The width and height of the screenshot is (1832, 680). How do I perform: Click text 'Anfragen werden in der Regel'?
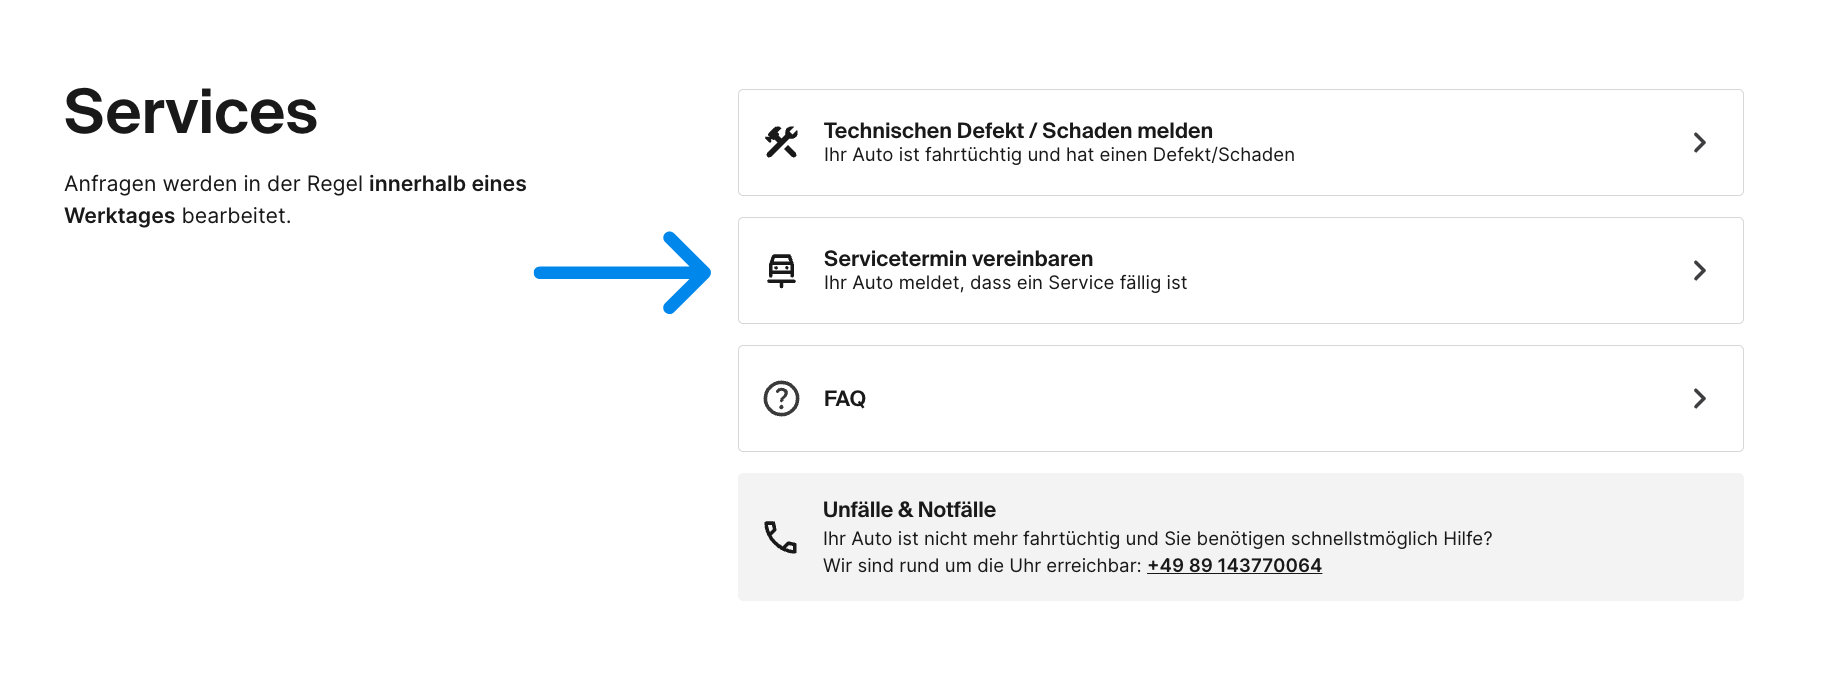coord(213,184)
